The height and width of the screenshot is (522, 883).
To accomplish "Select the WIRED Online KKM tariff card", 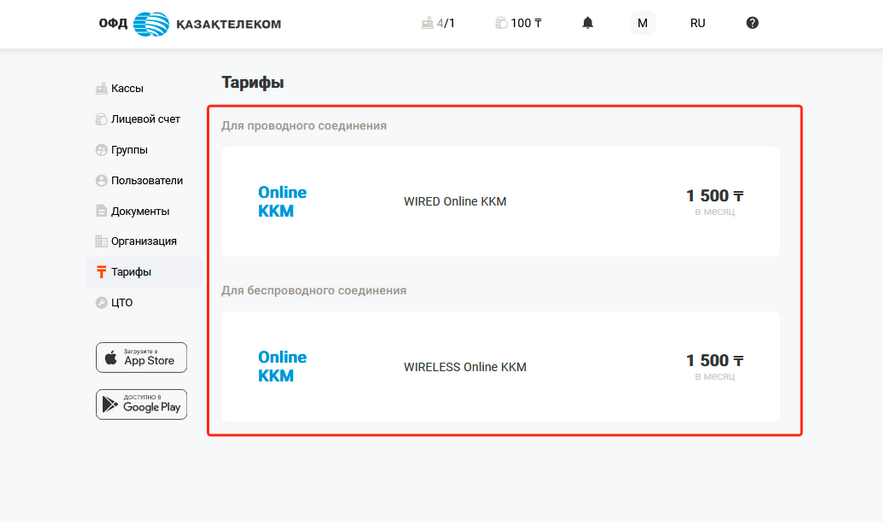I will click(500, 202).
